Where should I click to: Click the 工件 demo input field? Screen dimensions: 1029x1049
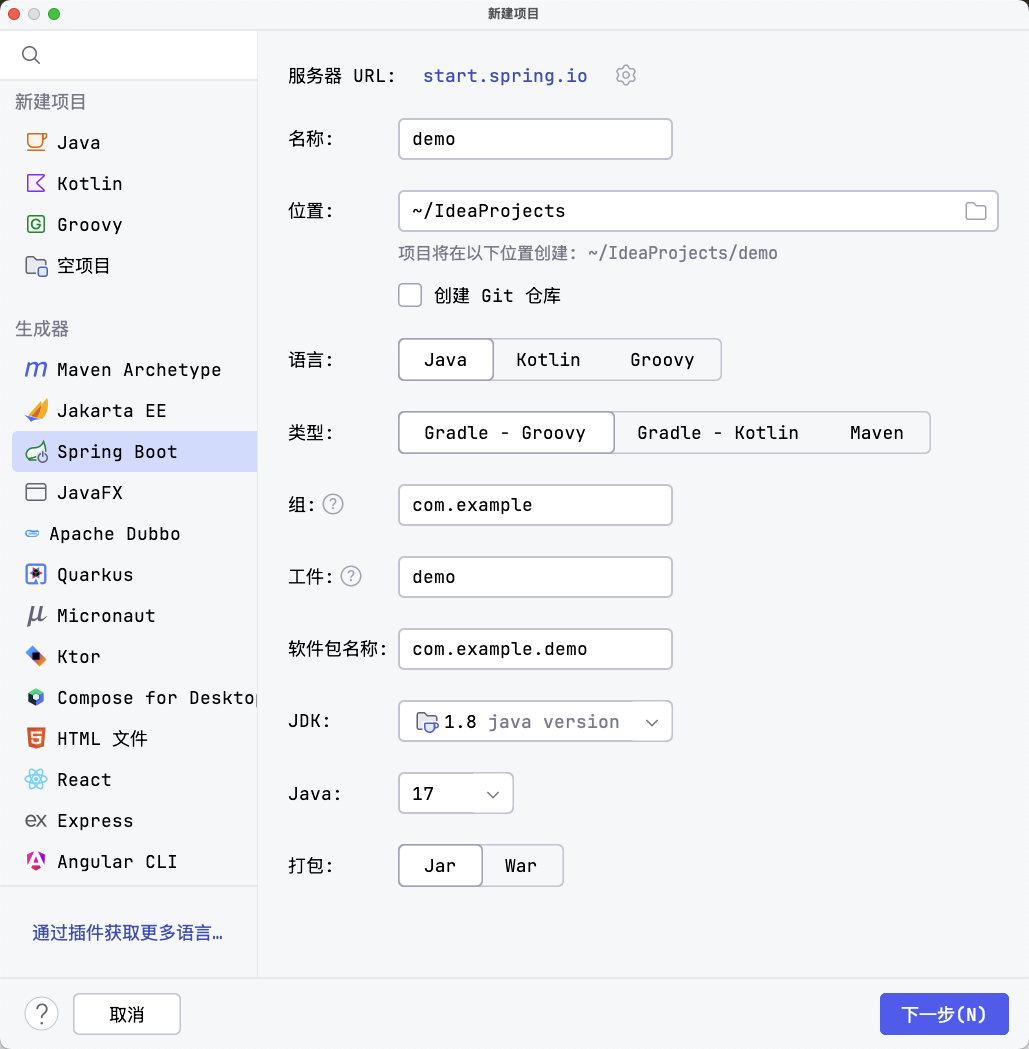(x=535, y=577)
